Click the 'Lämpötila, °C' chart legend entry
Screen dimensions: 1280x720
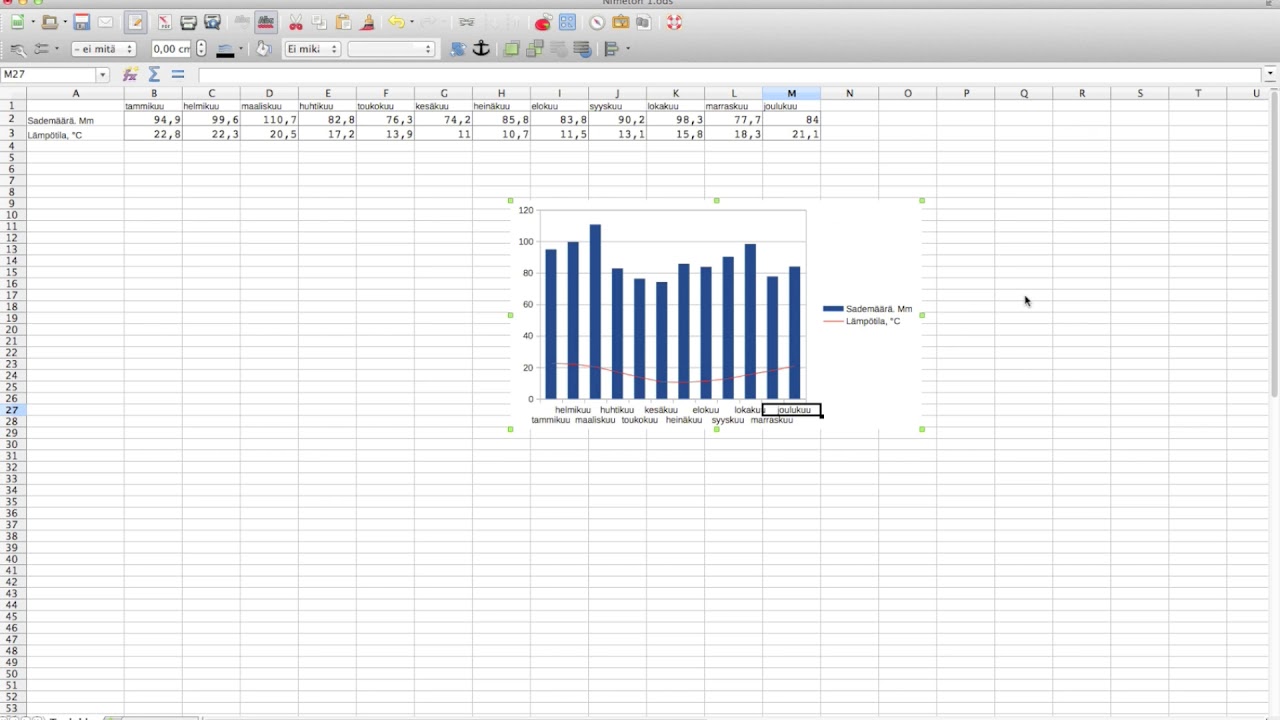point(862,321)
